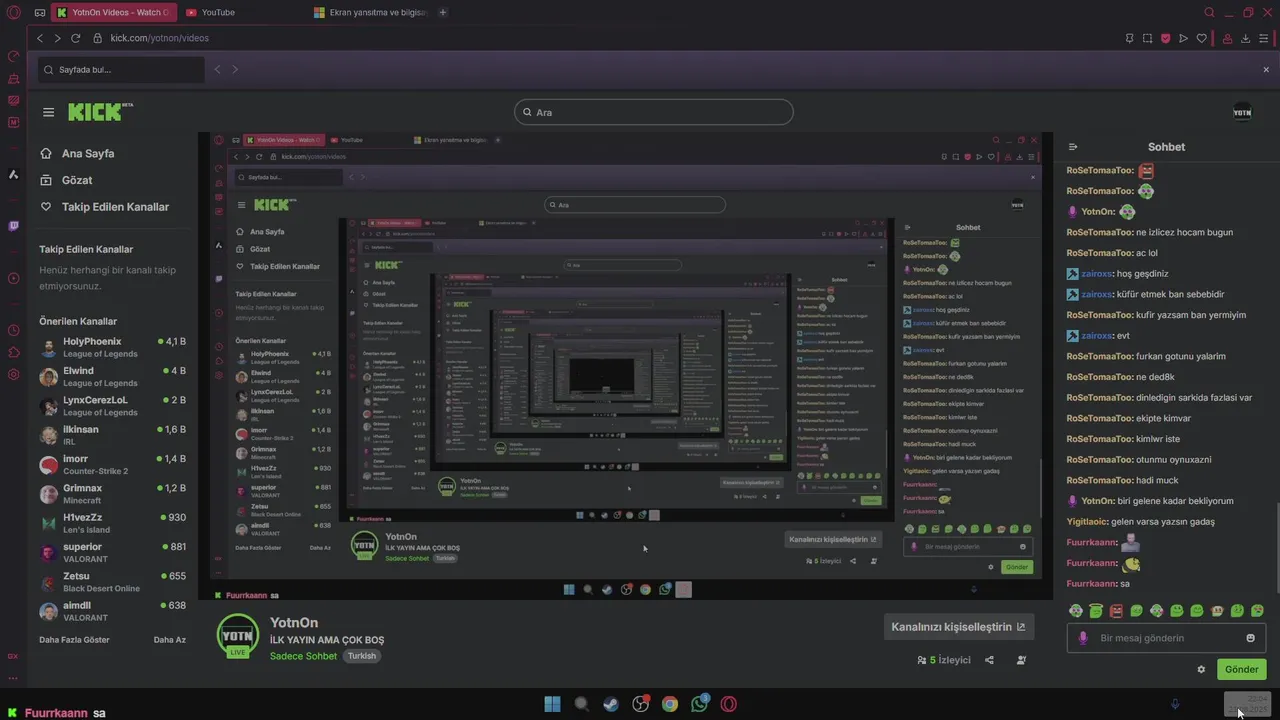1280x720 pixels.
Task: Click the ad-blocker shield icon
Action: pos(1165,38)
